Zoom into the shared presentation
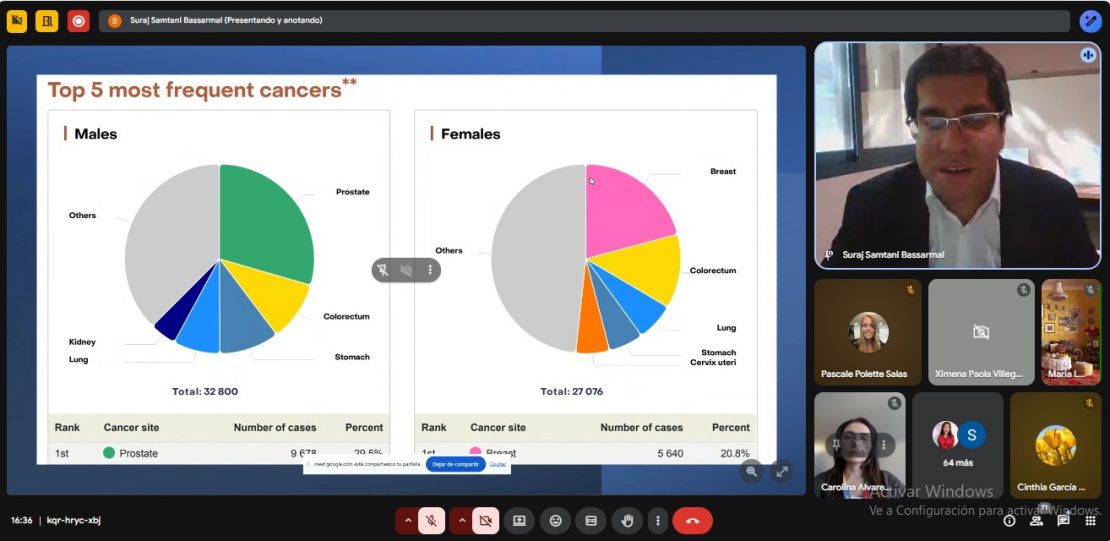 point(752,471)
